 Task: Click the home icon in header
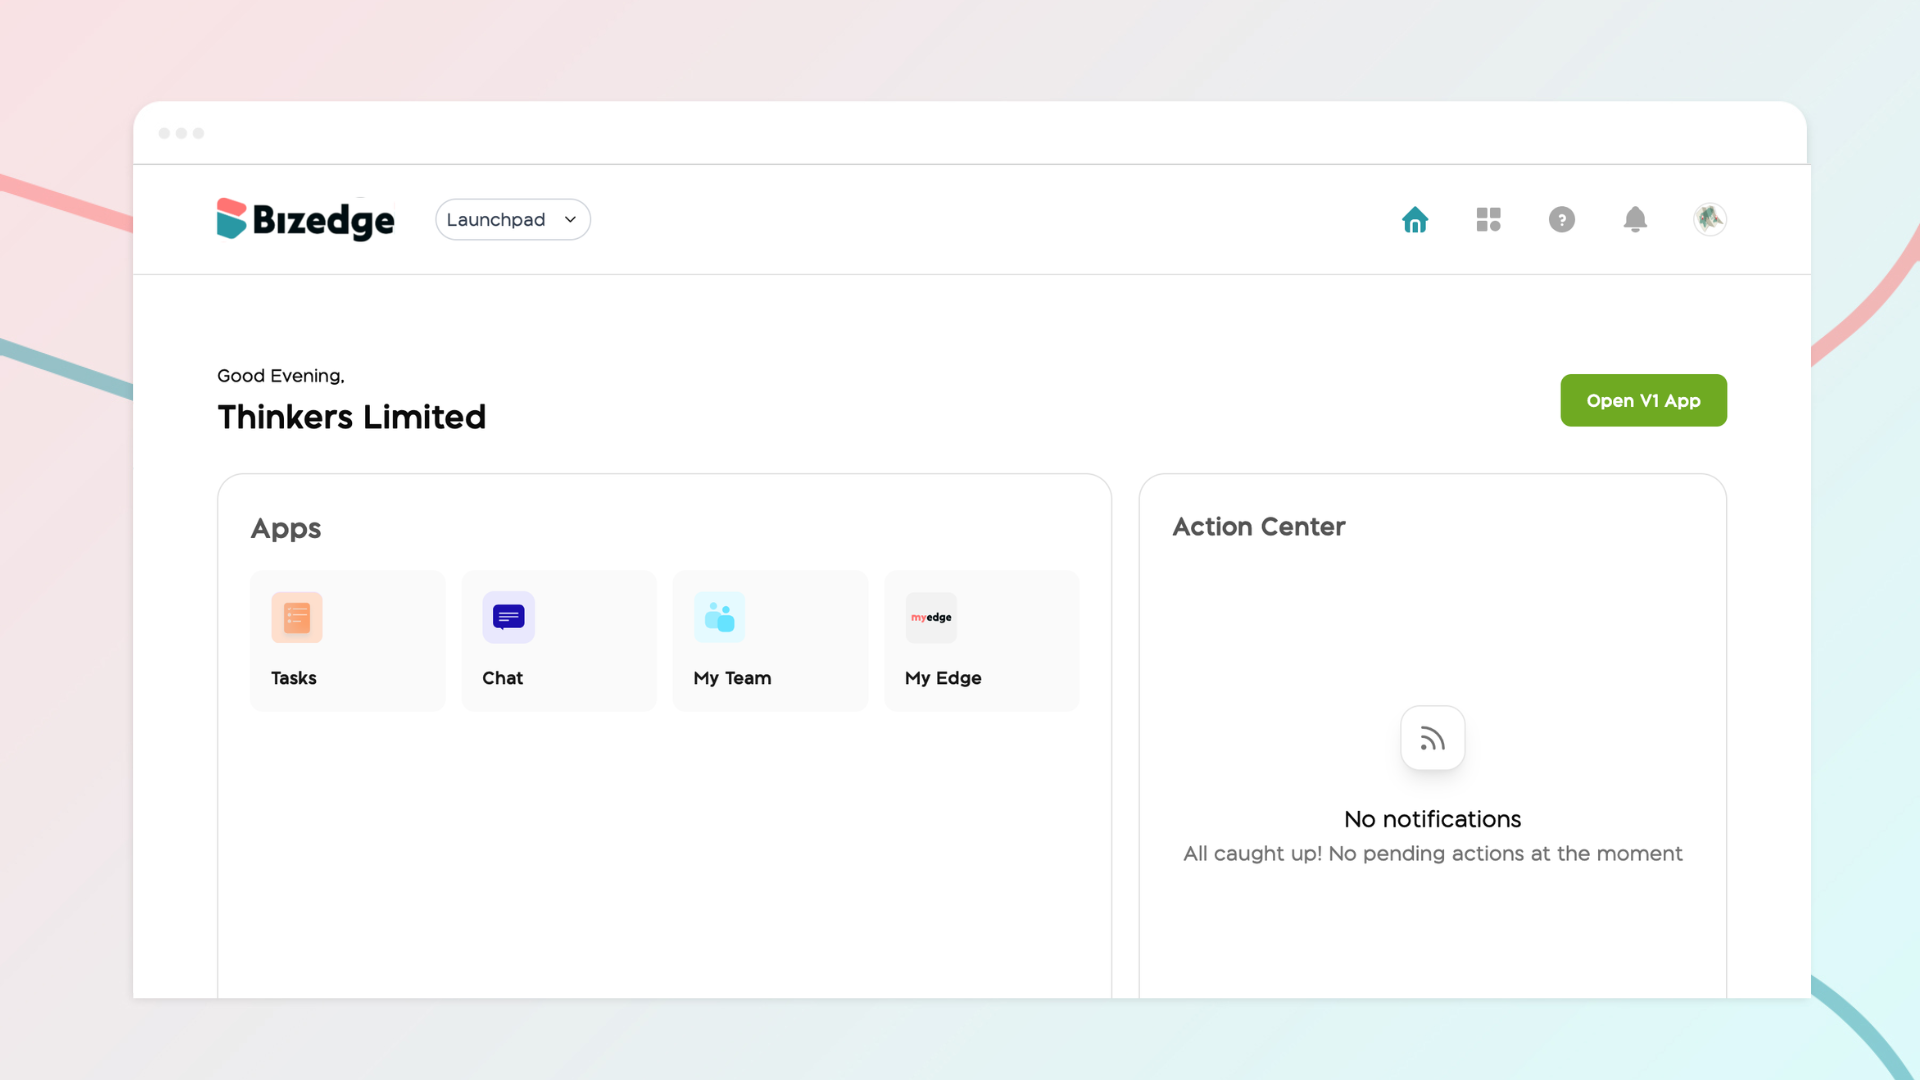tap(1415, 219)
